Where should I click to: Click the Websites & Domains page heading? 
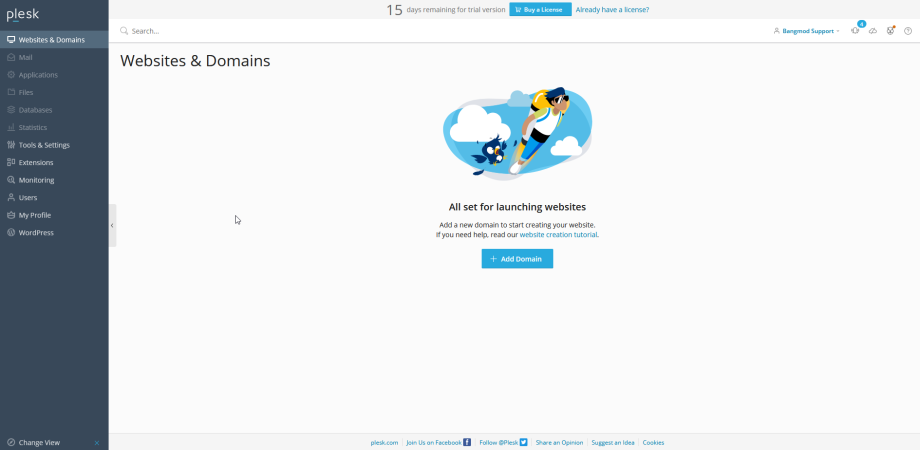point(195,61)
